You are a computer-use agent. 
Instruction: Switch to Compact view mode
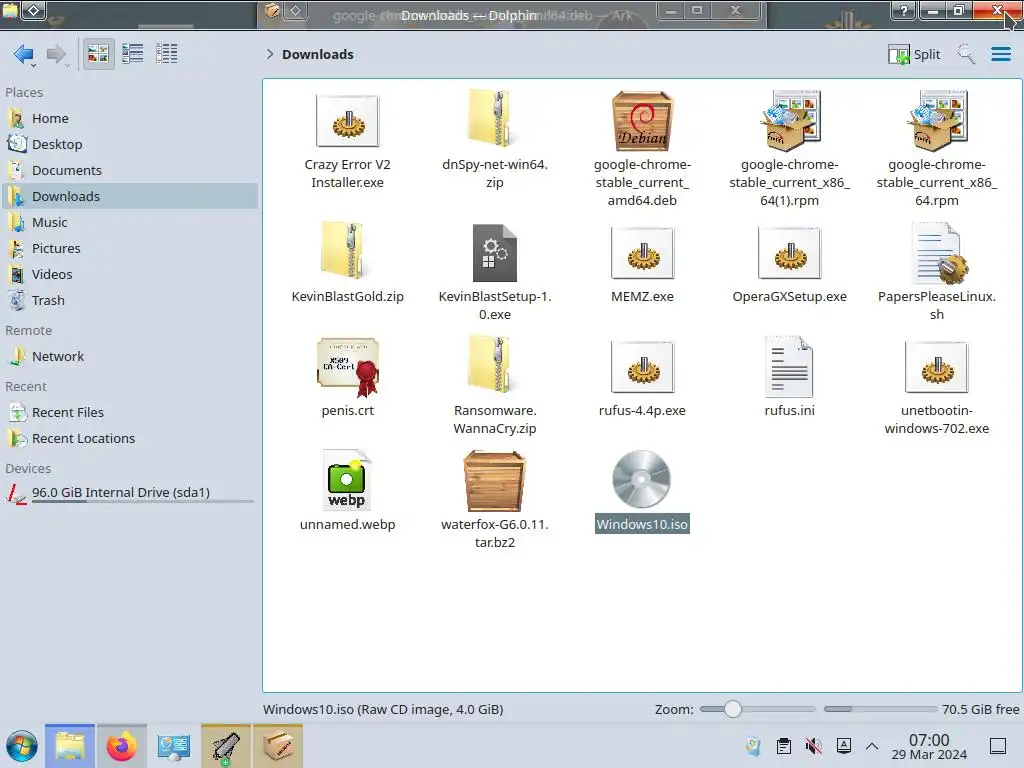pyautogui.click(x=133, y=54)
